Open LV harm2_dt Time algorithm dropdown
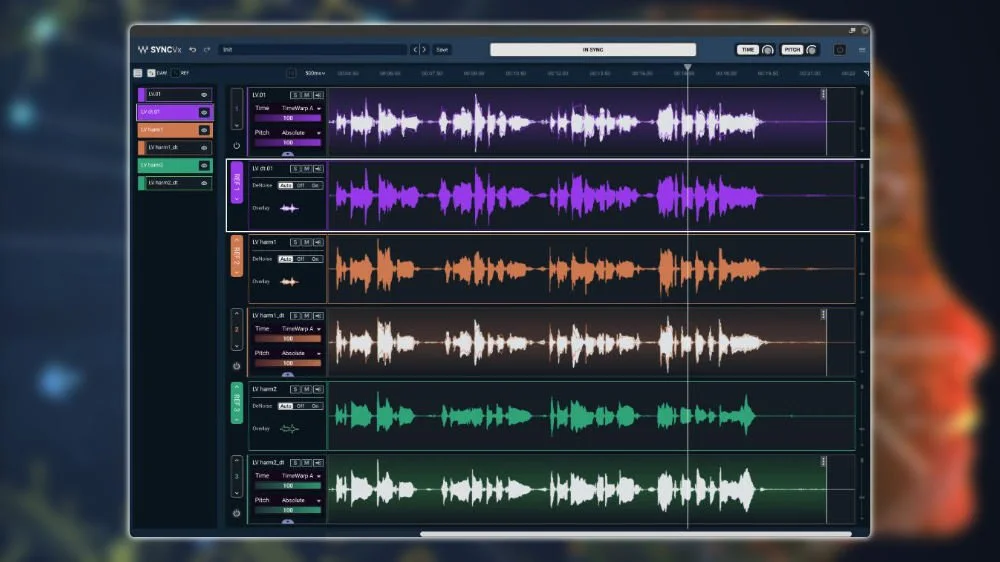Image resolution: width=1000 pixels, height=562 pixels. [300, 476]
